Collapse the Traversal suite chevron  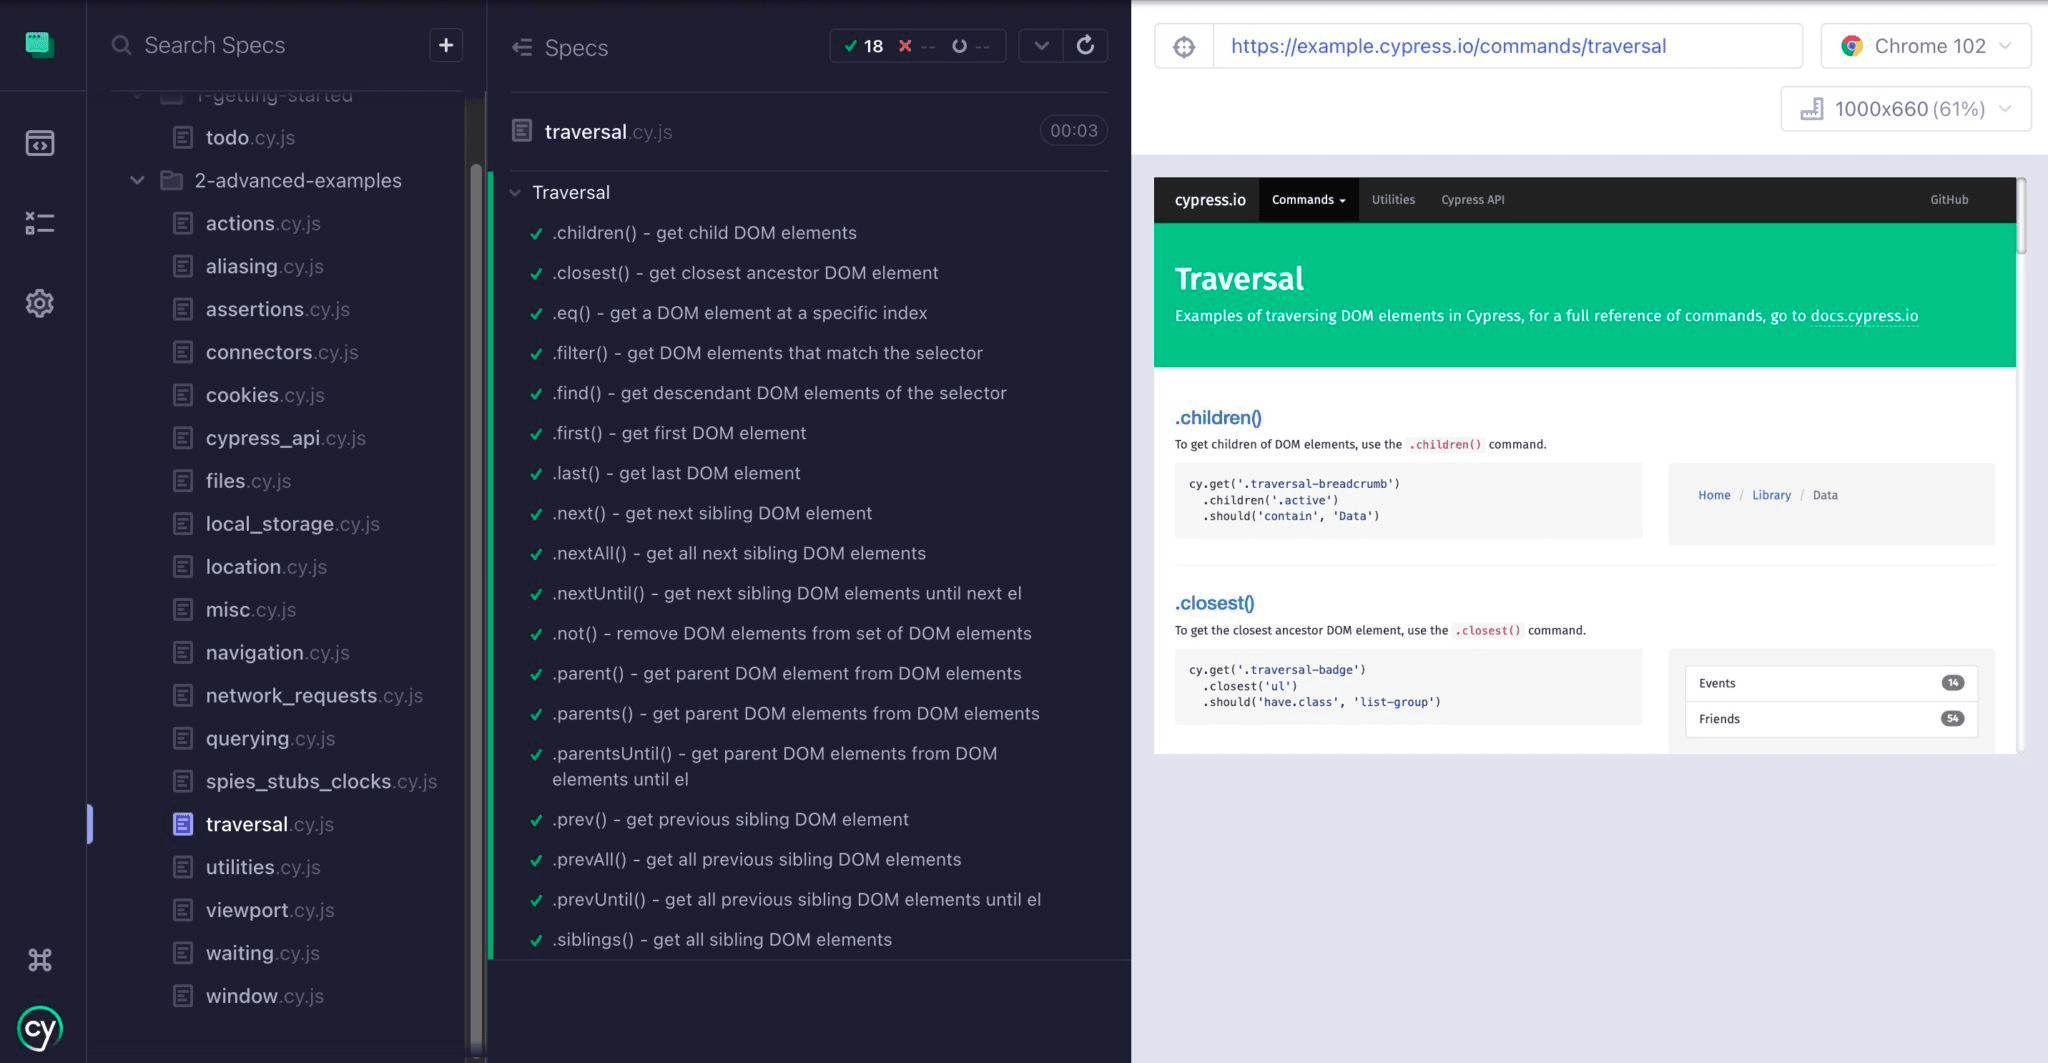point(515,192)
